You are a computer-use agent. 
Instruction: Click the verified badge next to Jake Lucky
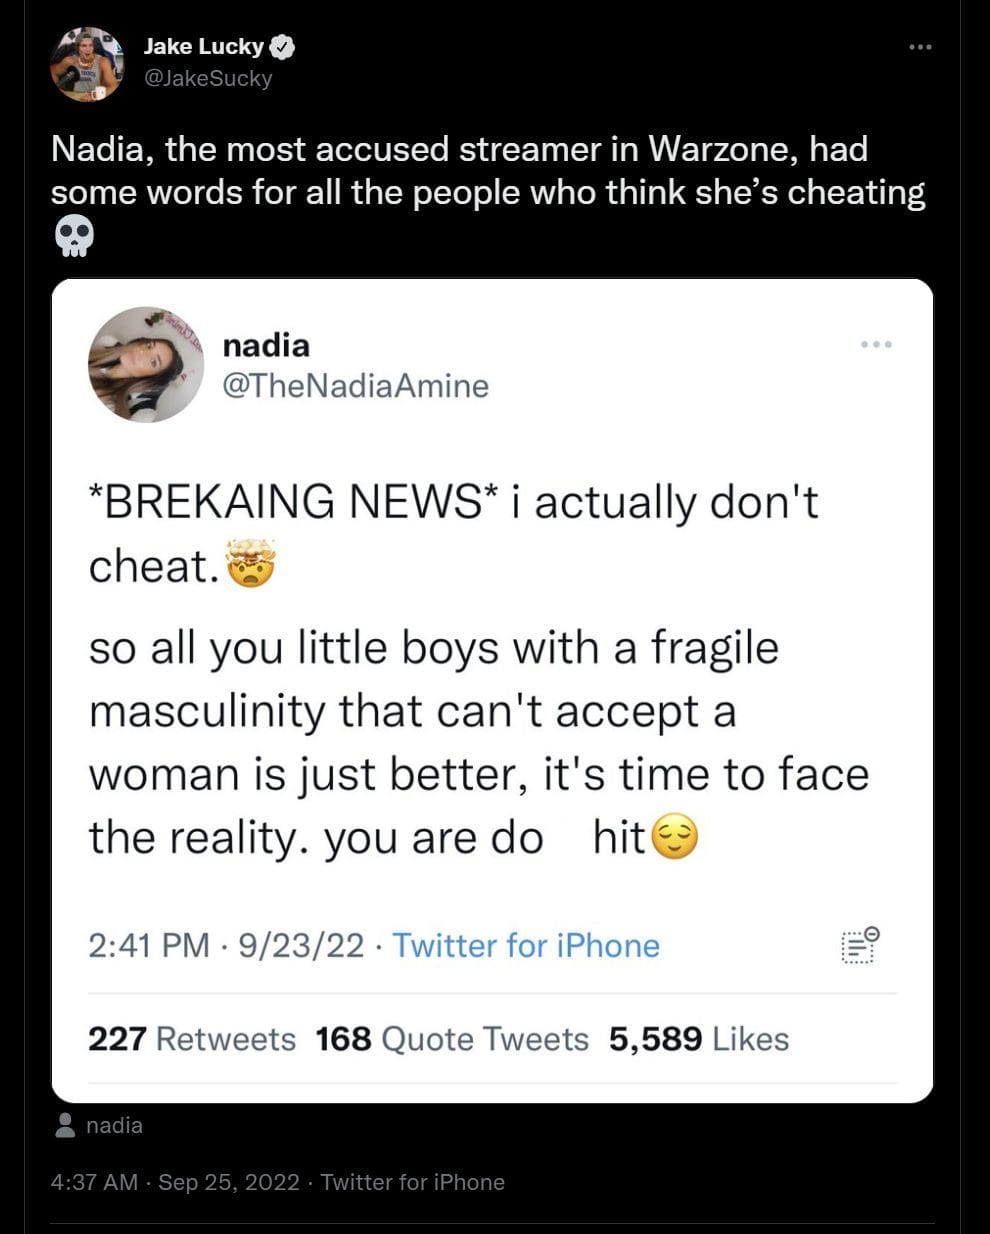pos(281,45)
